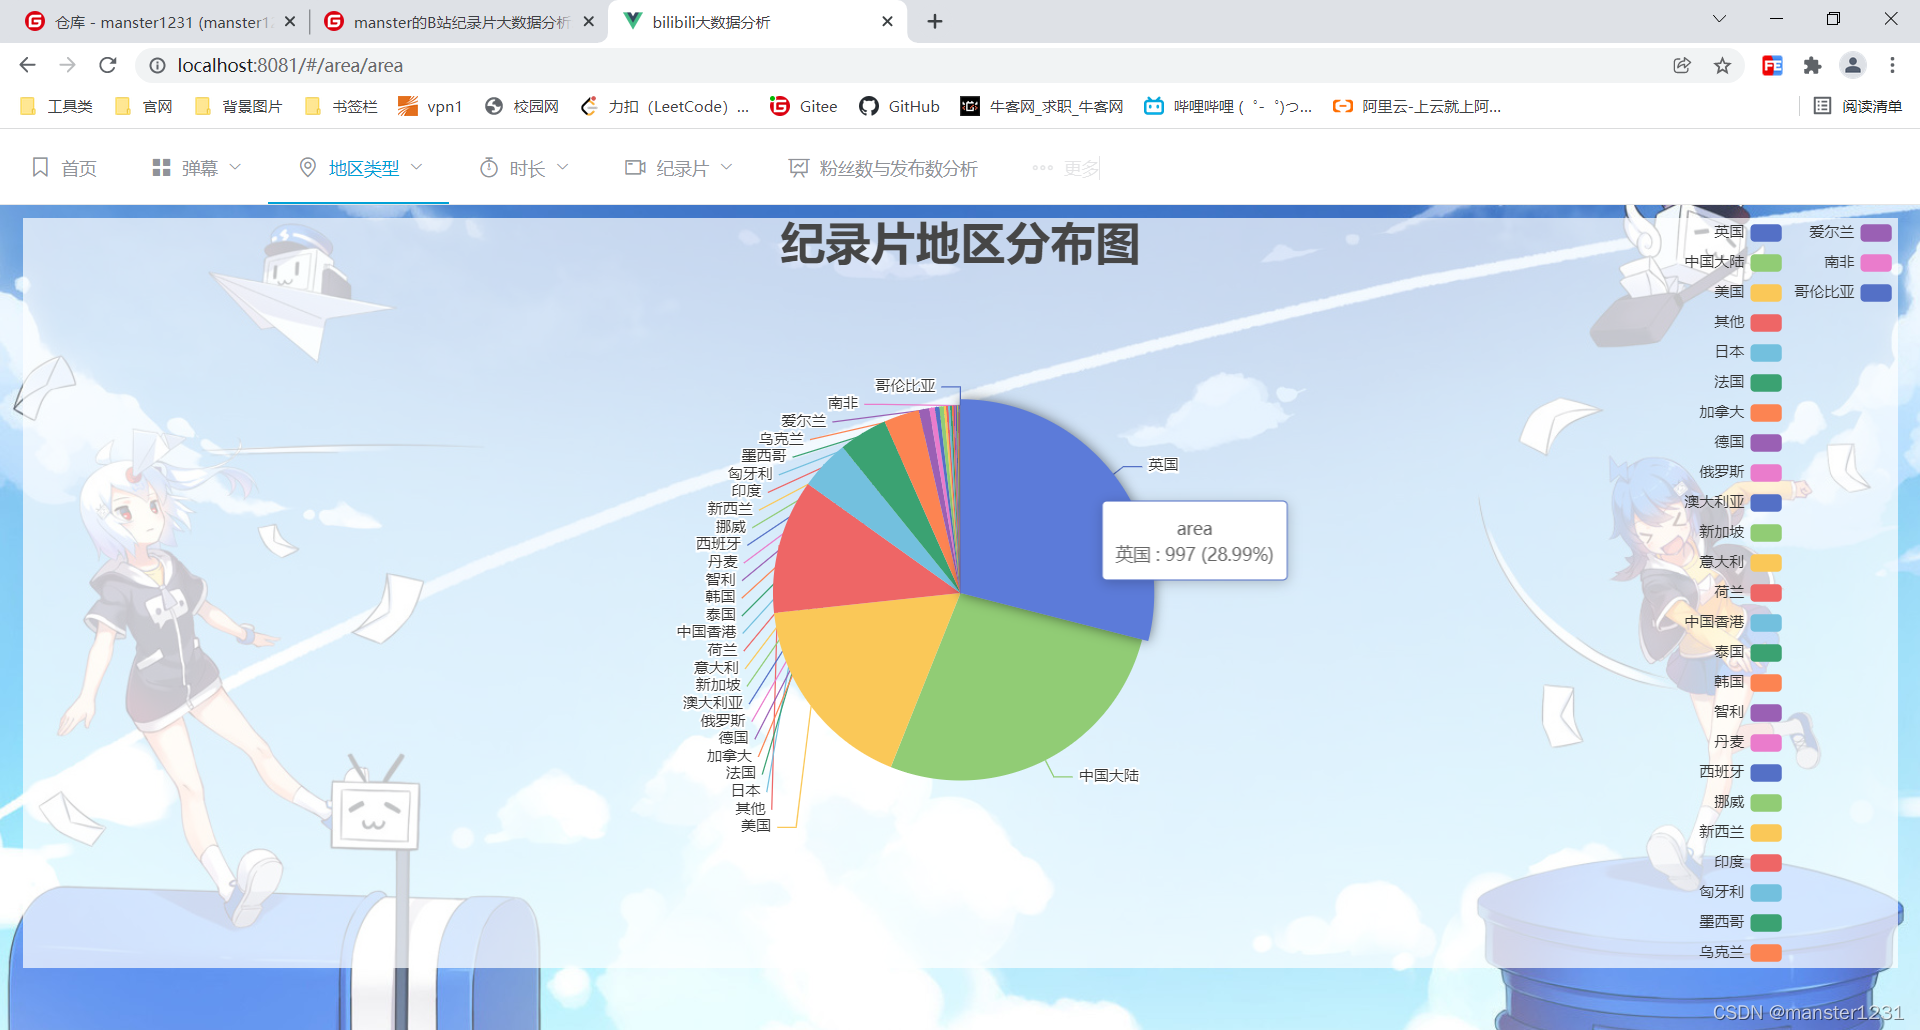1920x1030 pixels.
Task: Open the 阅读清单 reading list
Action: tap(1858, 106)
